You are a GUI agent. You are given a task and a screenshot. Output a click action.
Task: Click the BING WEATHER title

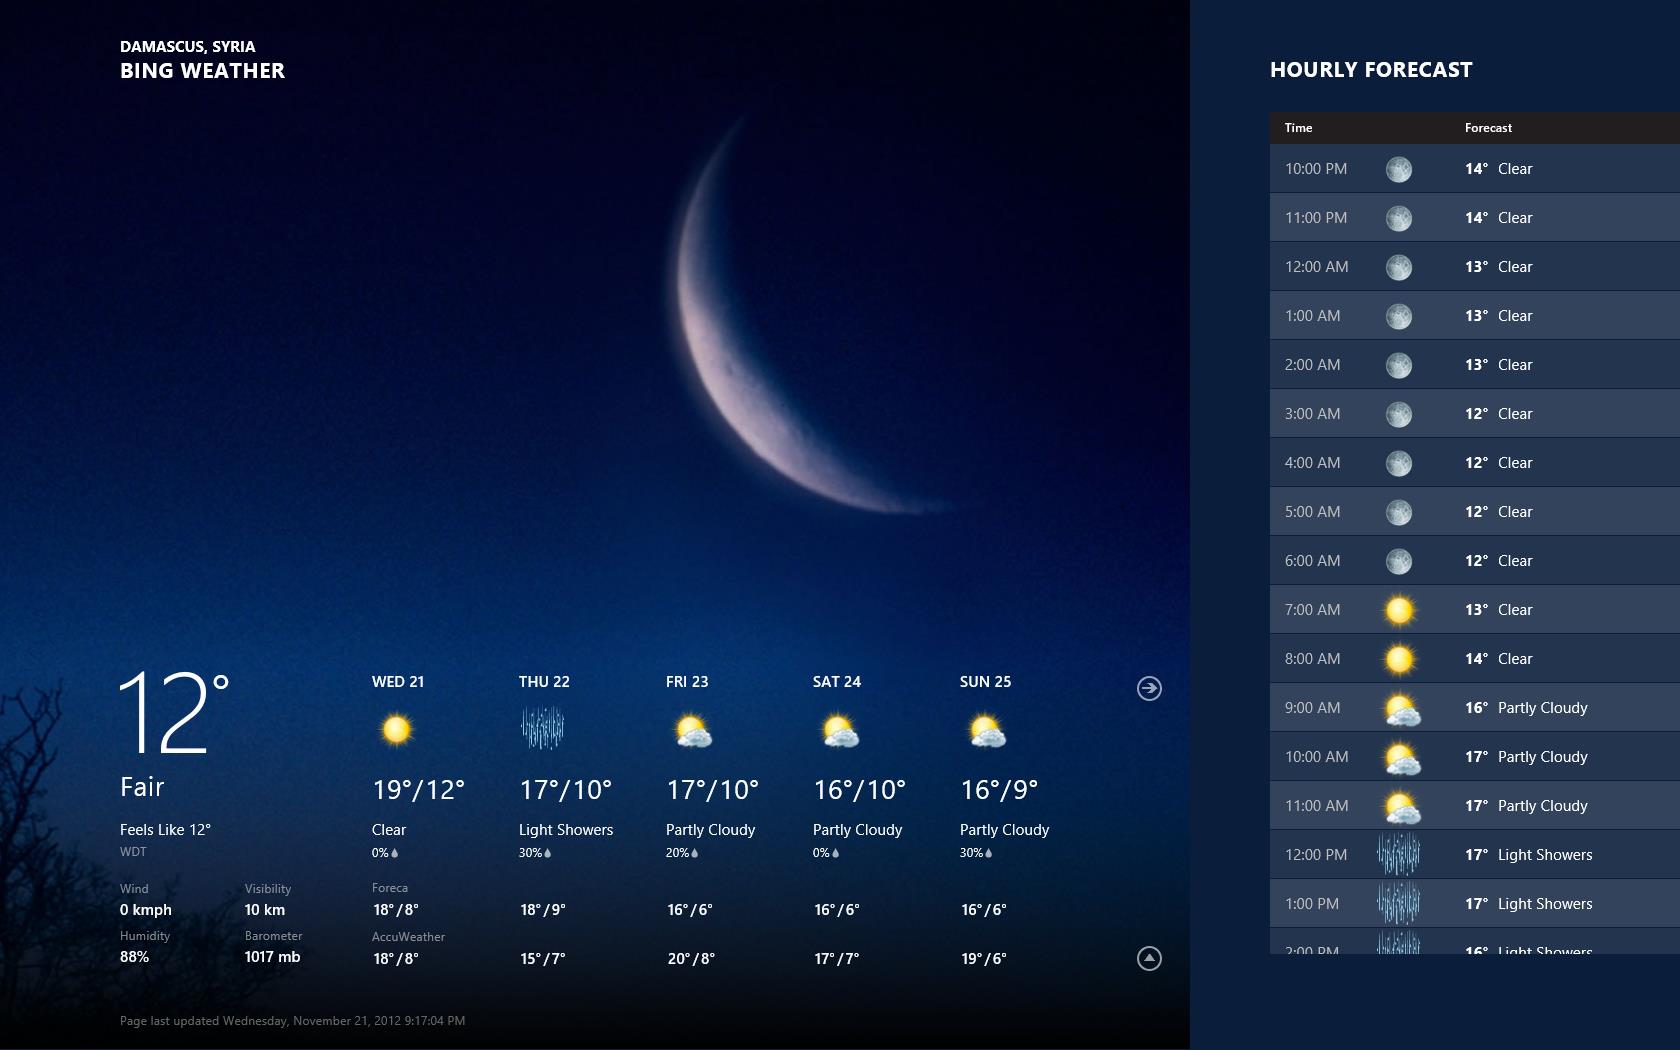(x=202, y=71)
